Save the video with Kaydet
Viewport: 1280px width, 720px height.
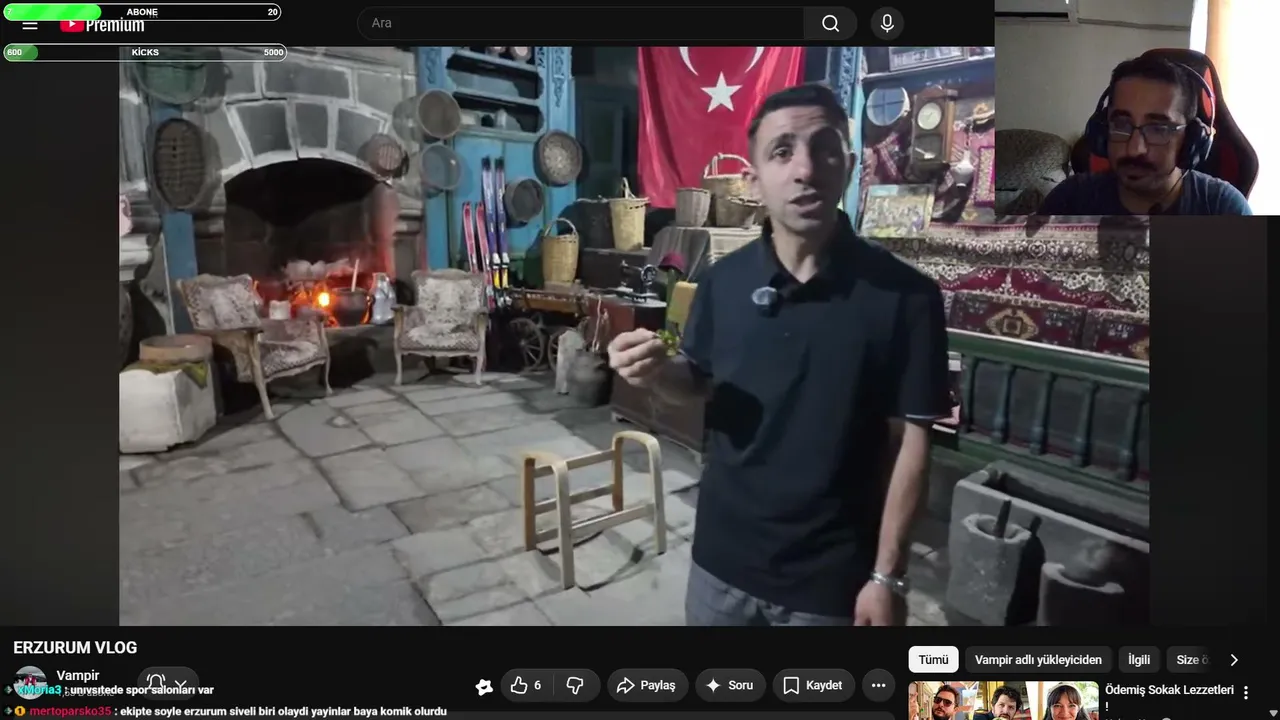[813, 685]
